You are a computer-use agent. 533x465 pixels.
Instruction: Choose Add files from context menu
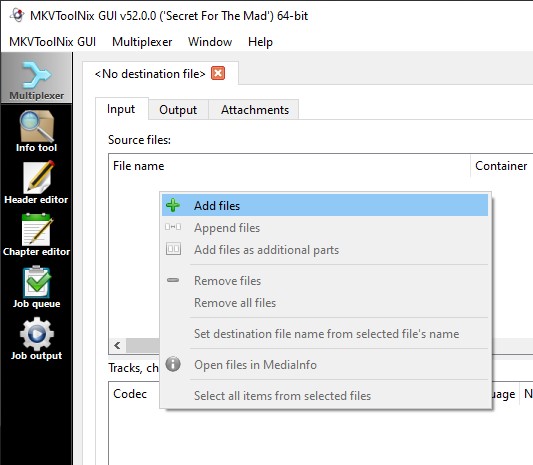click(x=325, y=205)
